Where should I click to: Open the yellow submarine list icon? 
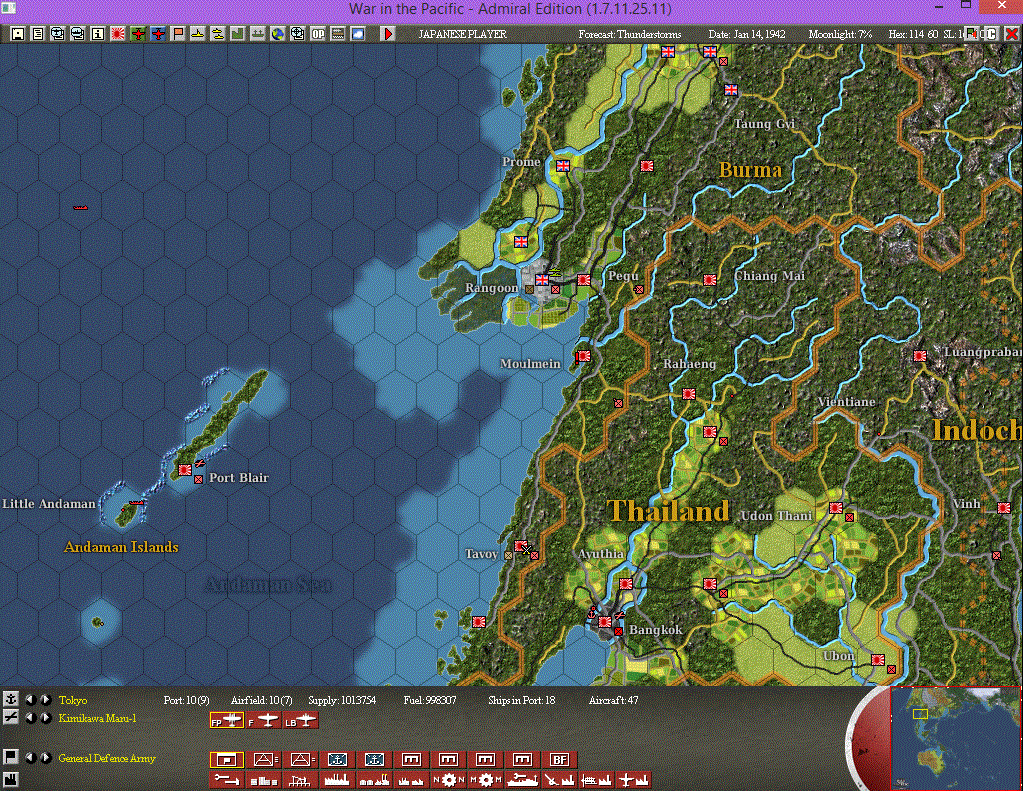(x=218, y=34)
